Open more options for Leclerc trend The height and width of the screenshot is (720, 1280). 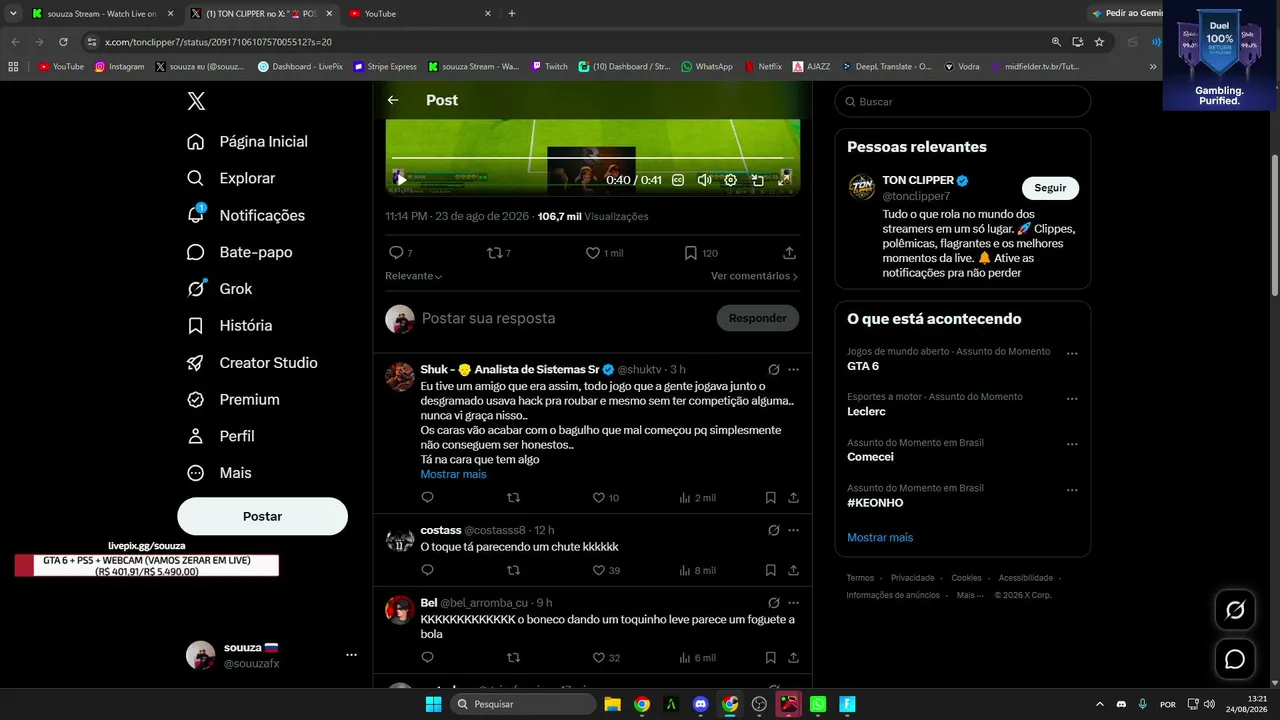tap(1072, 398)
